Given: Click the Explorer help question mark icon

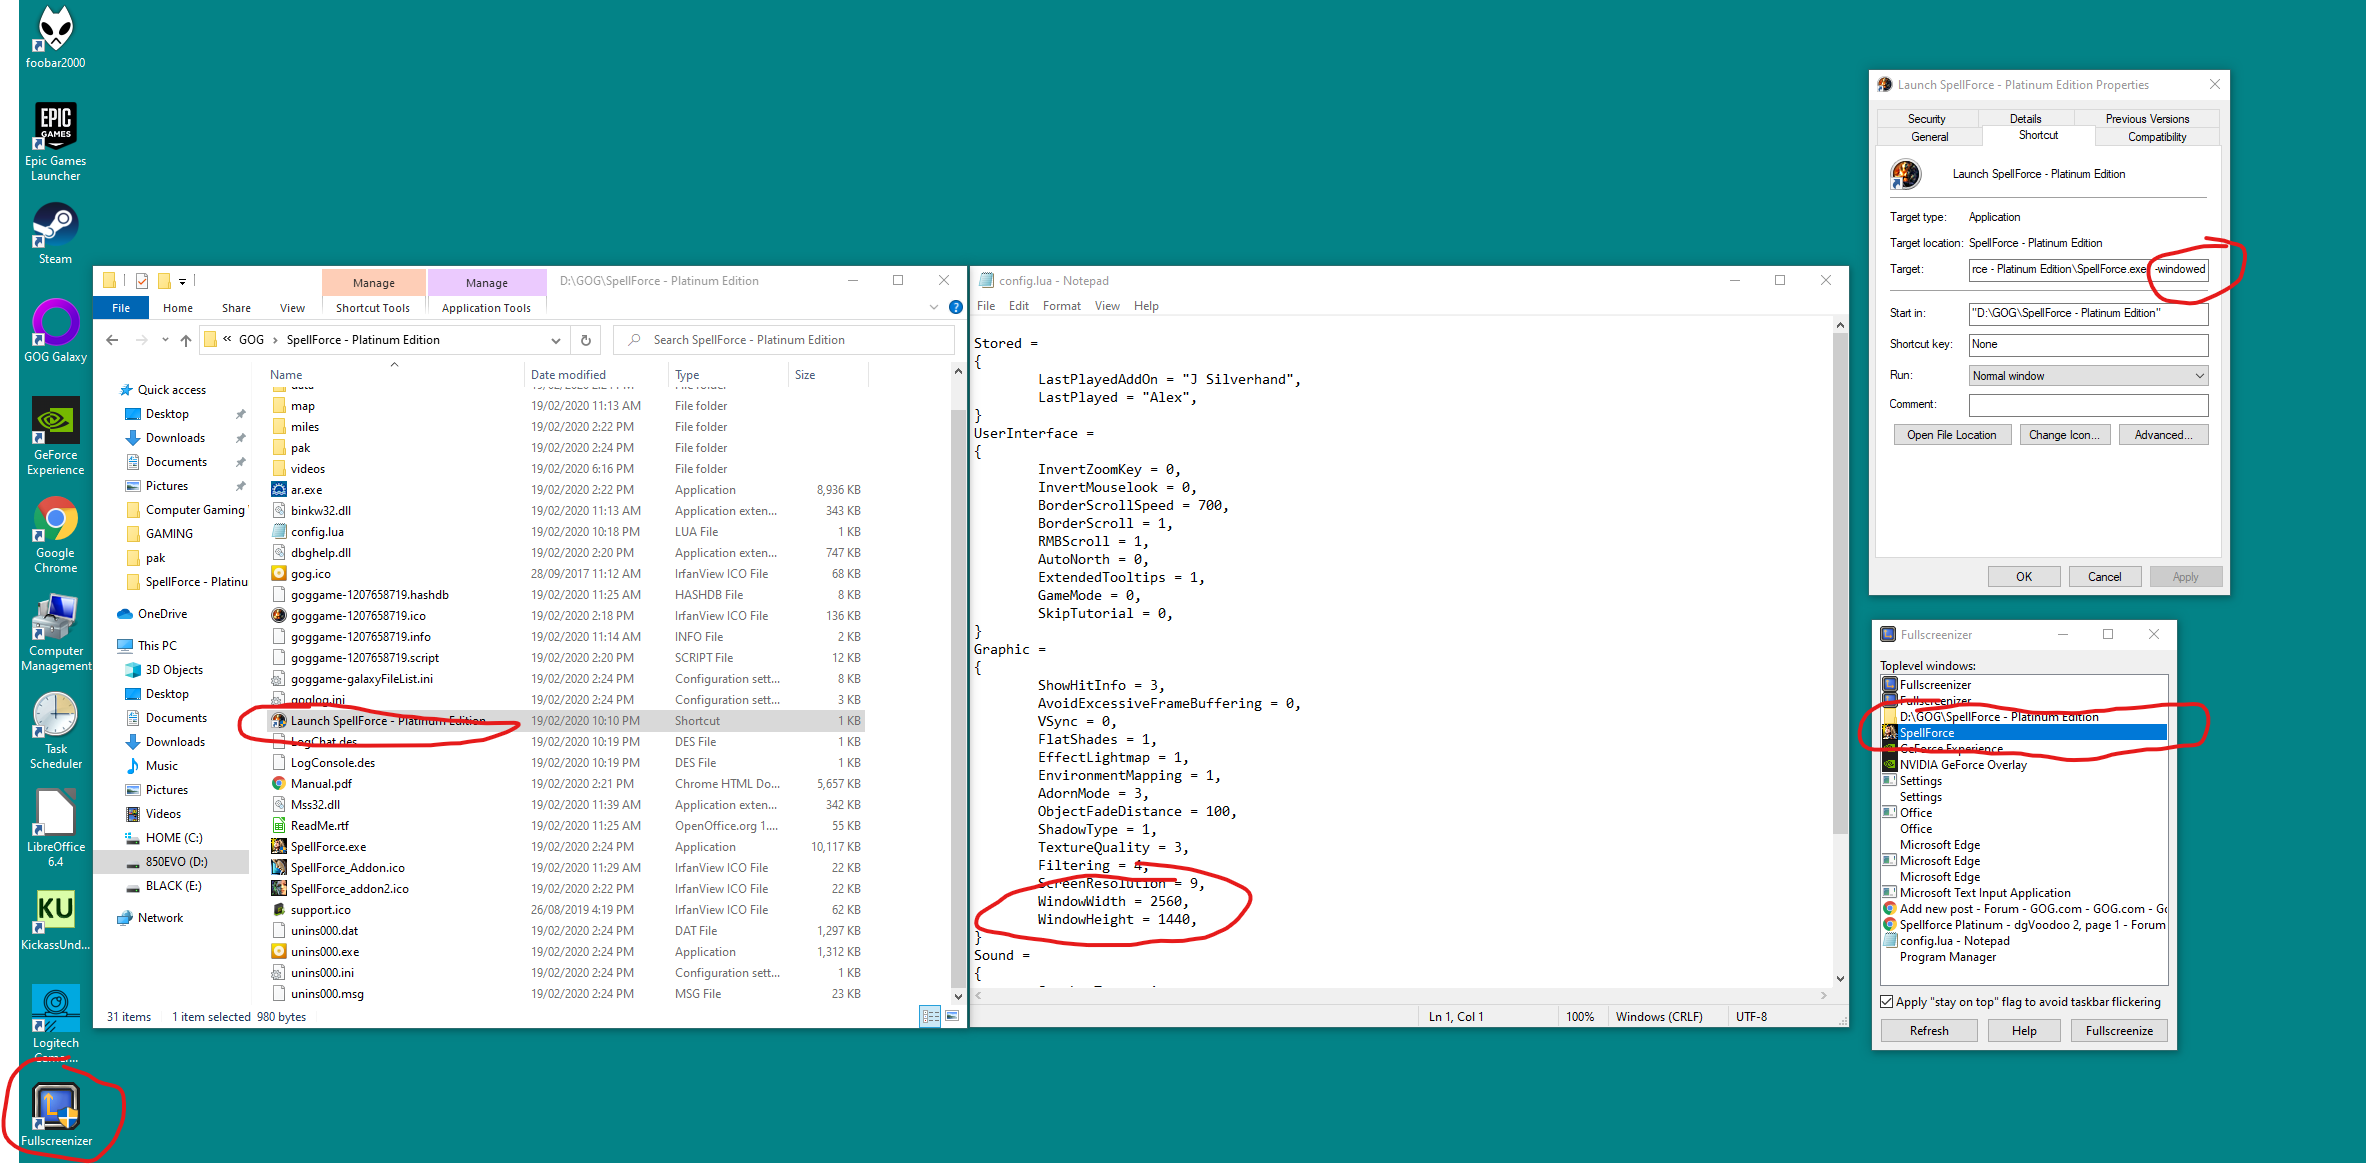Looking at the screenshot, I should coord(956,307).
